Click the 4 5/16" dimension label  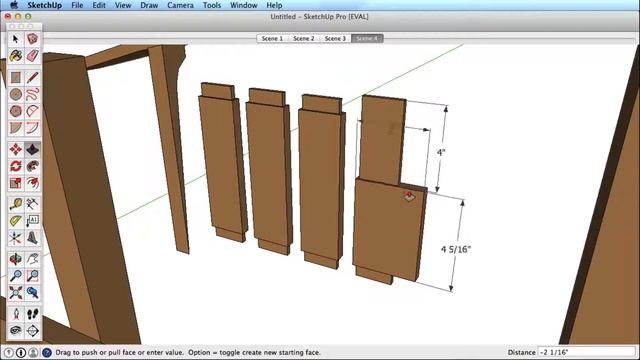[456, 249]
